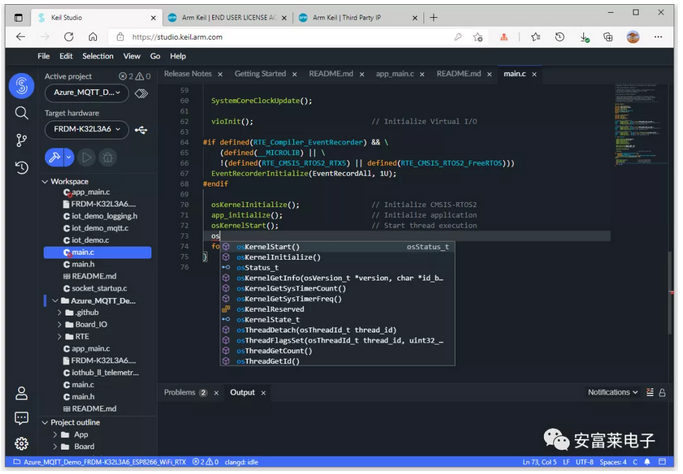Viewport: 683px width, 474px height.
Task: Click the build hammer button
Action: pos(54,157)
